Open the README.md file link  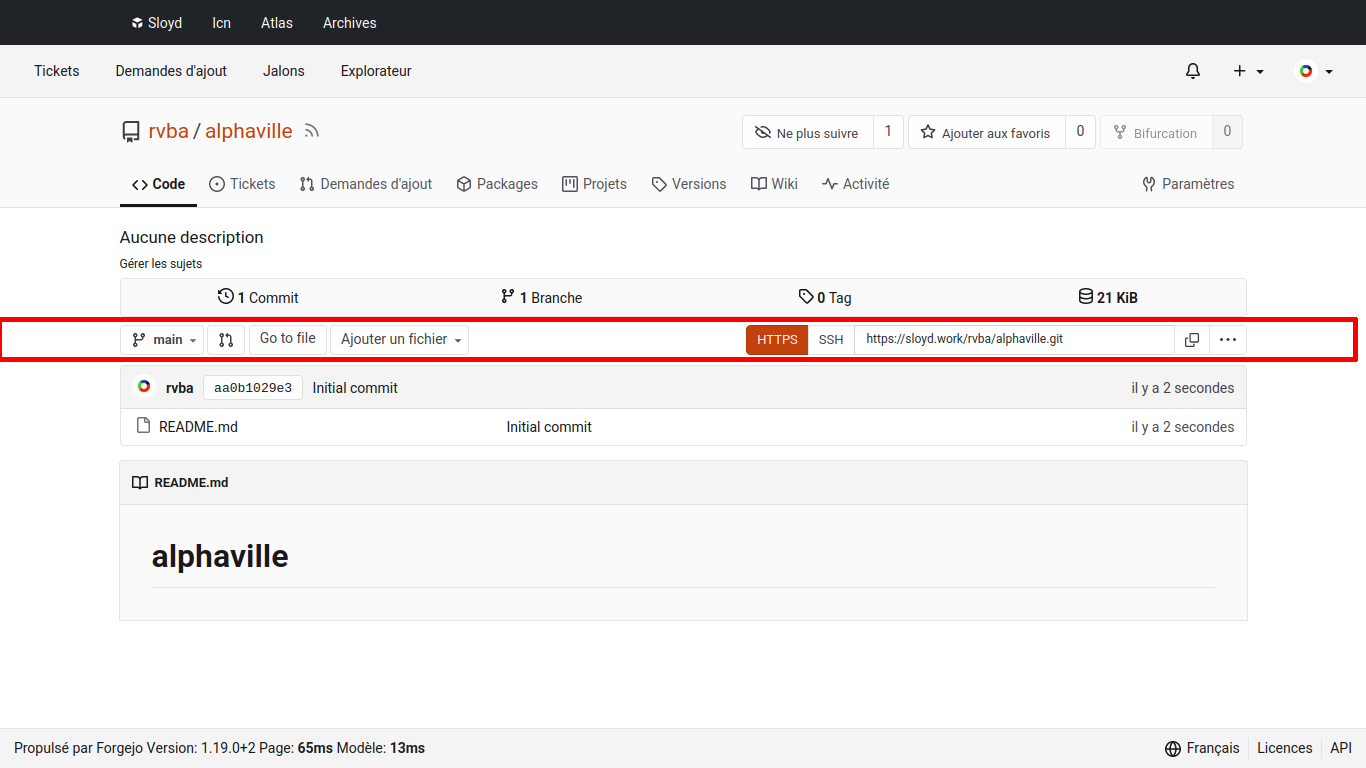(198, 427)
